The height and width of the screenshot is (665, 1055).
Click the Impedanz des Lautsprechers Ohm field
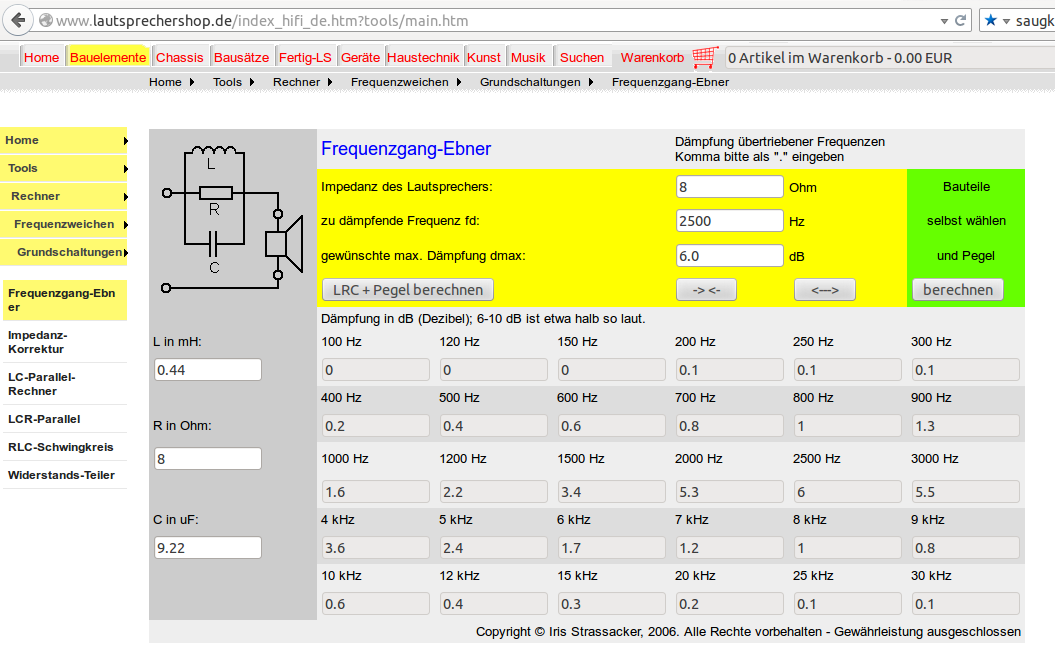[729, 186]
